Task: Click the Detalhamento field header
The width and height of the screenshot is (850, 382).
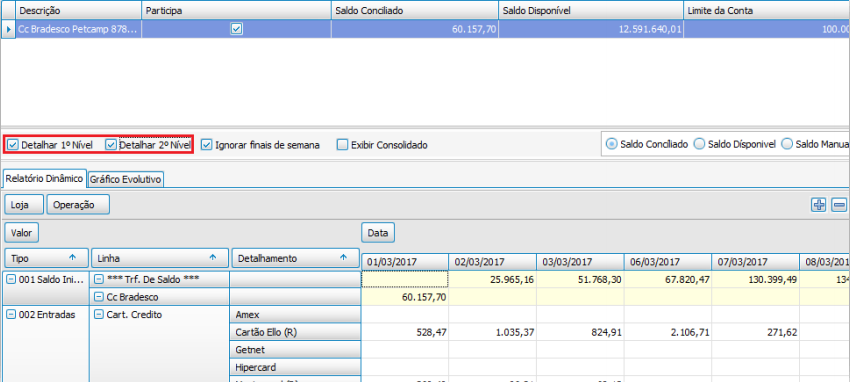Action: tap(295, 258)
